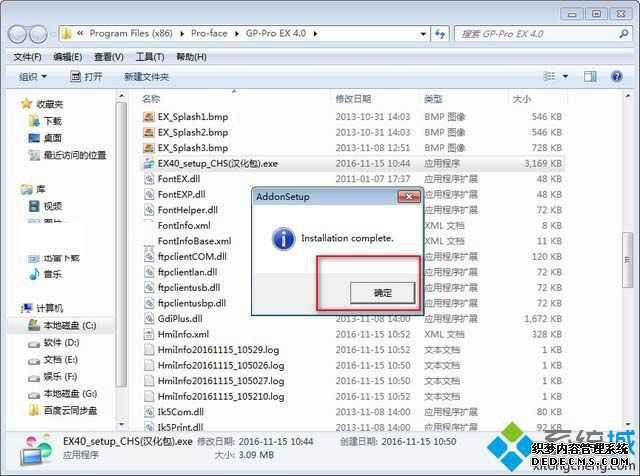Screen dimensions: 640x476
Task: Open 桌面 in favorites sidebar
Action: (x=45, y=138)
